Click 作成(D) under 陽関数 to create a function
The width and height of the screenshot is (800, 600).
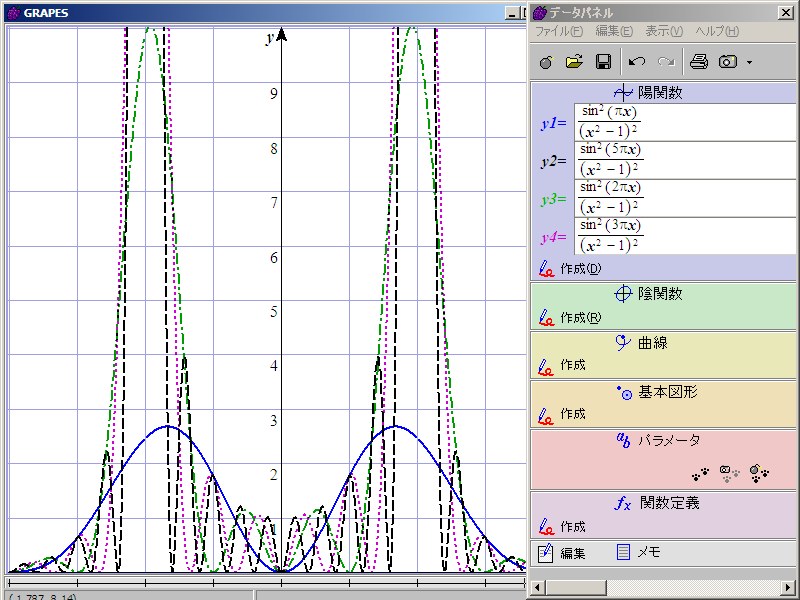tap(580, 268)
